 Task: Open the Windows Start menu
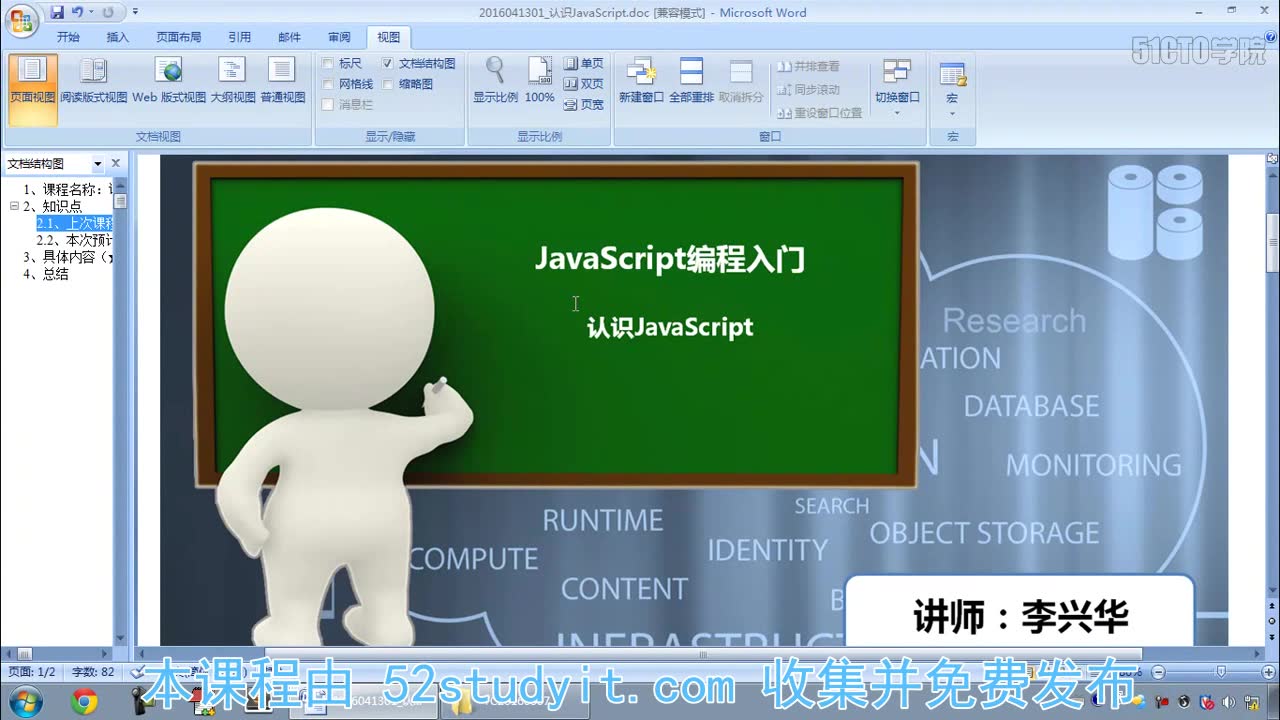point(23,702)
